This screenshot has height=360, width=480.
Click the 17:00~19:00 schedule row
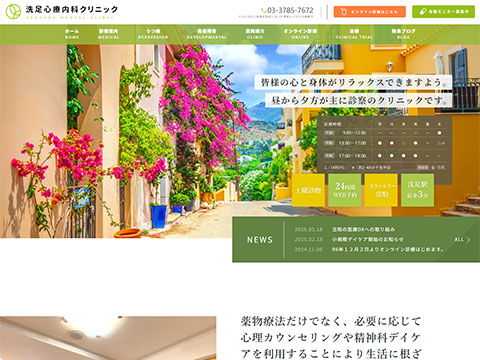click(x=384, y=156)
